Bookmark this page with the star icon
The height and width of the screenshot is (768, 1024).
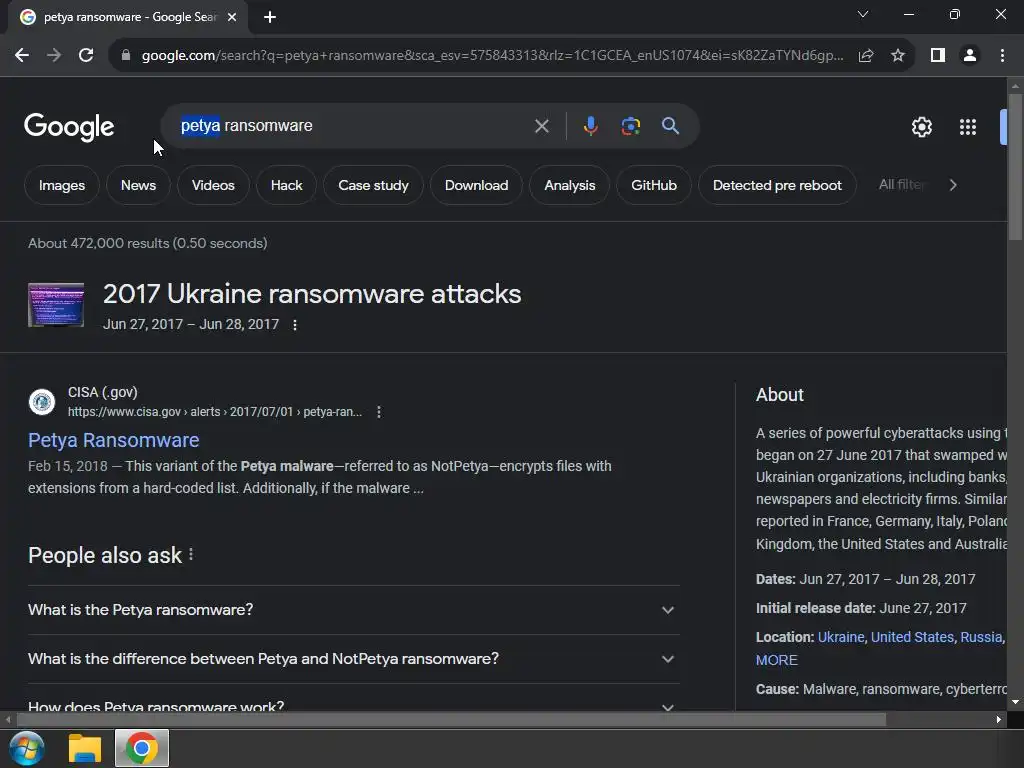click(x=898, y=56)
